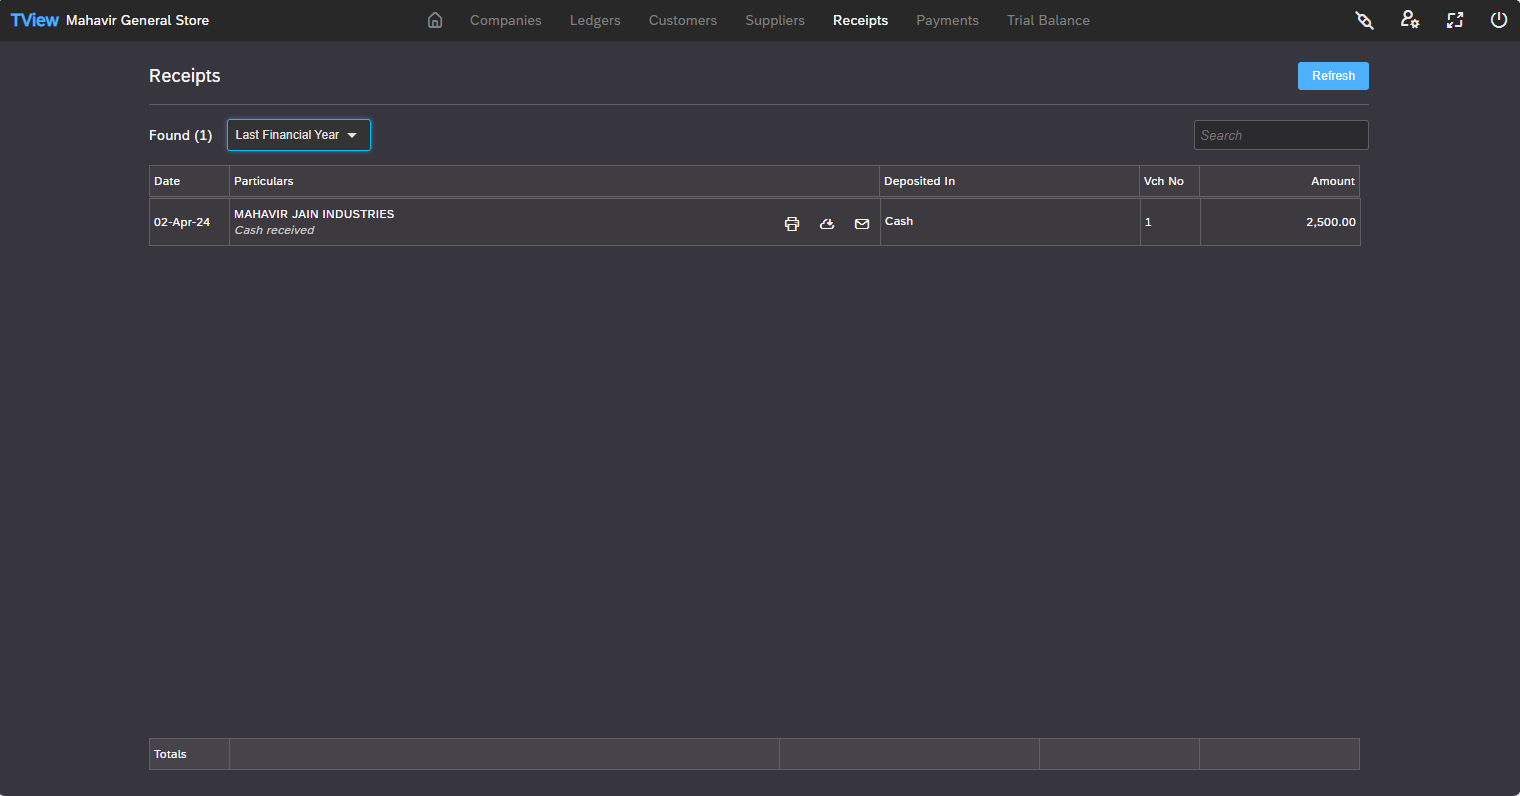
Task: Click the Refresh button
Action: [x=1333, y=76]
